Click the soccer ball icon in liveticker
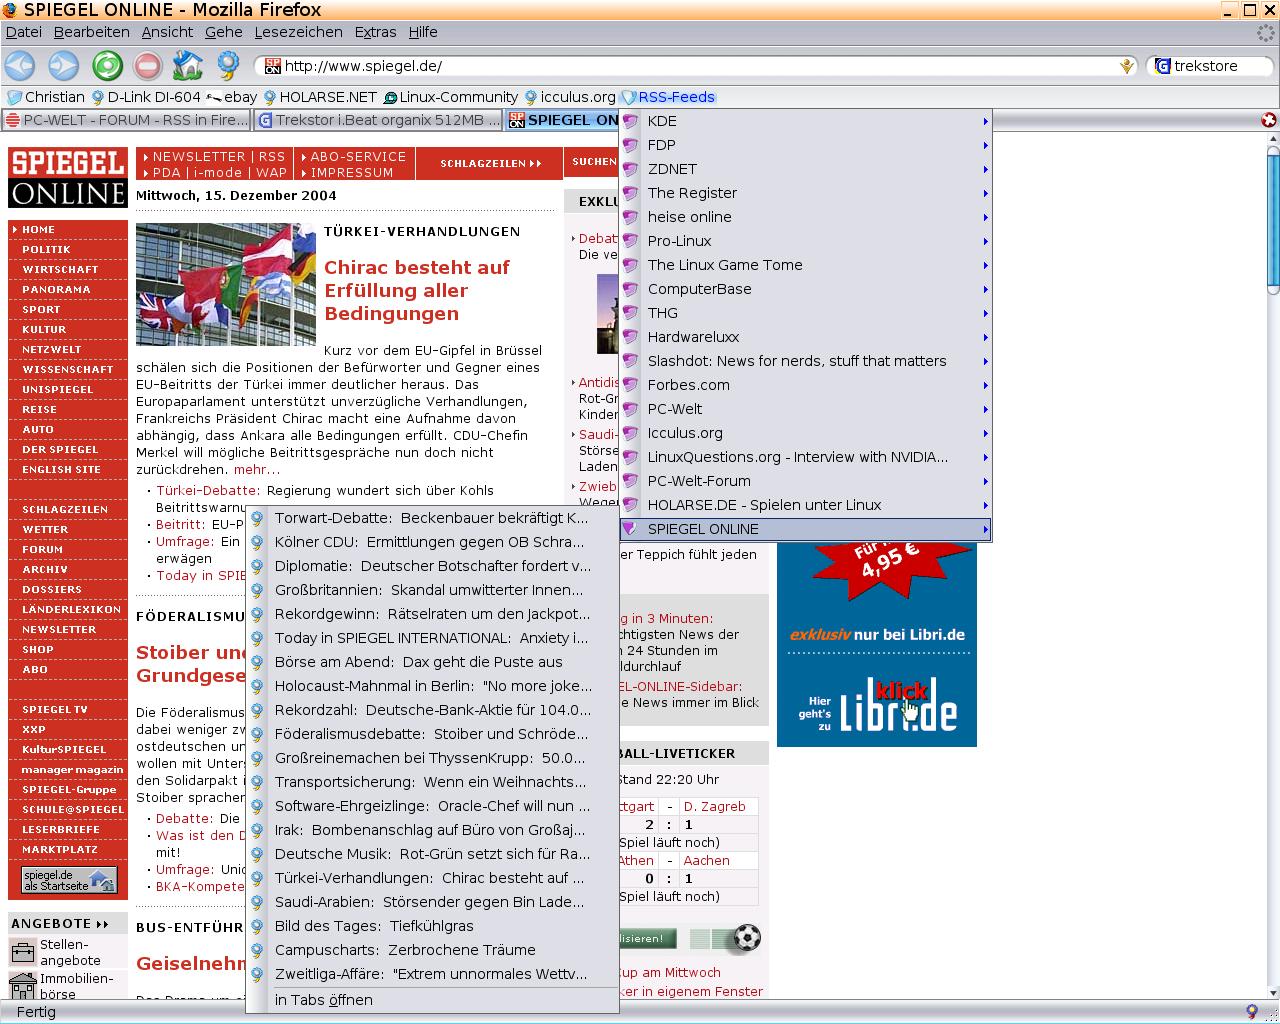 point(747,938)
